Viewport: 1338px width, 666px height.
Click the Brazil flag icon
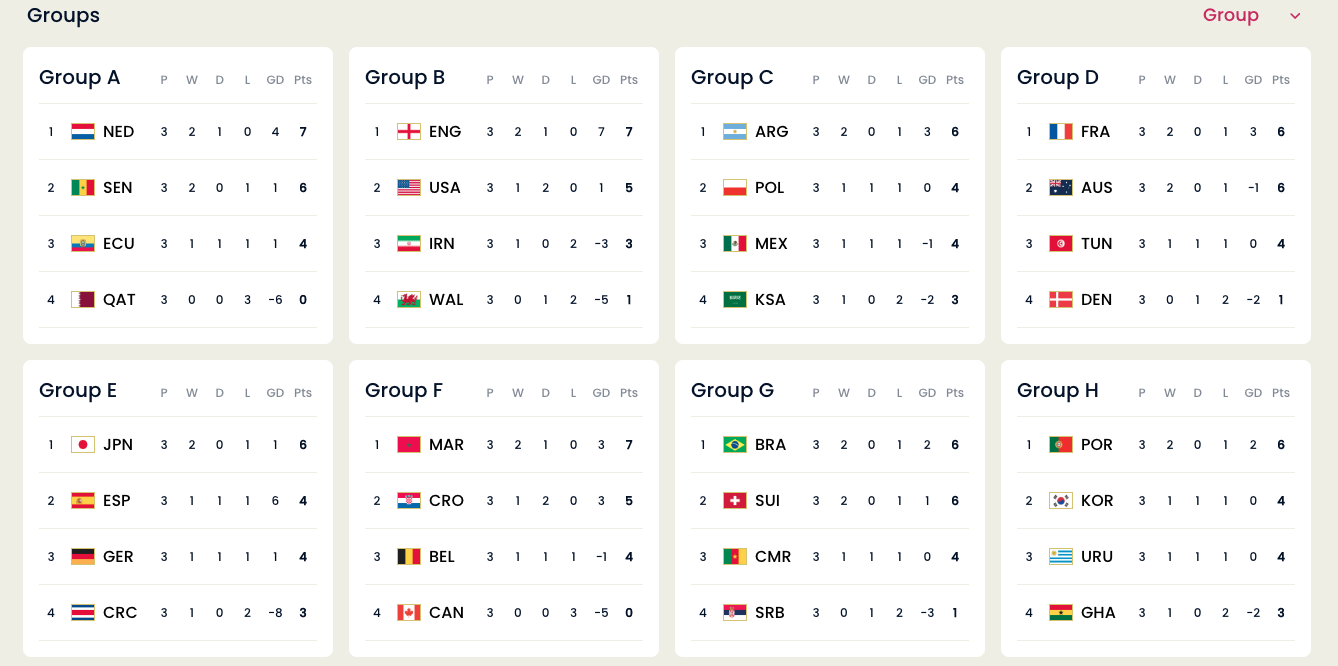[x=735, y=445]
